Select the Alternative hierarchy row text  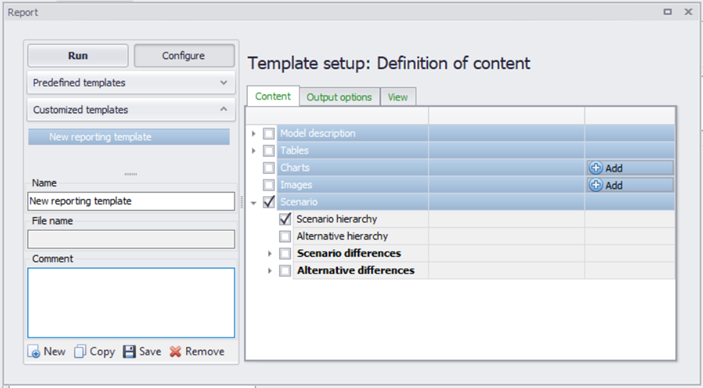pos(342,236)
